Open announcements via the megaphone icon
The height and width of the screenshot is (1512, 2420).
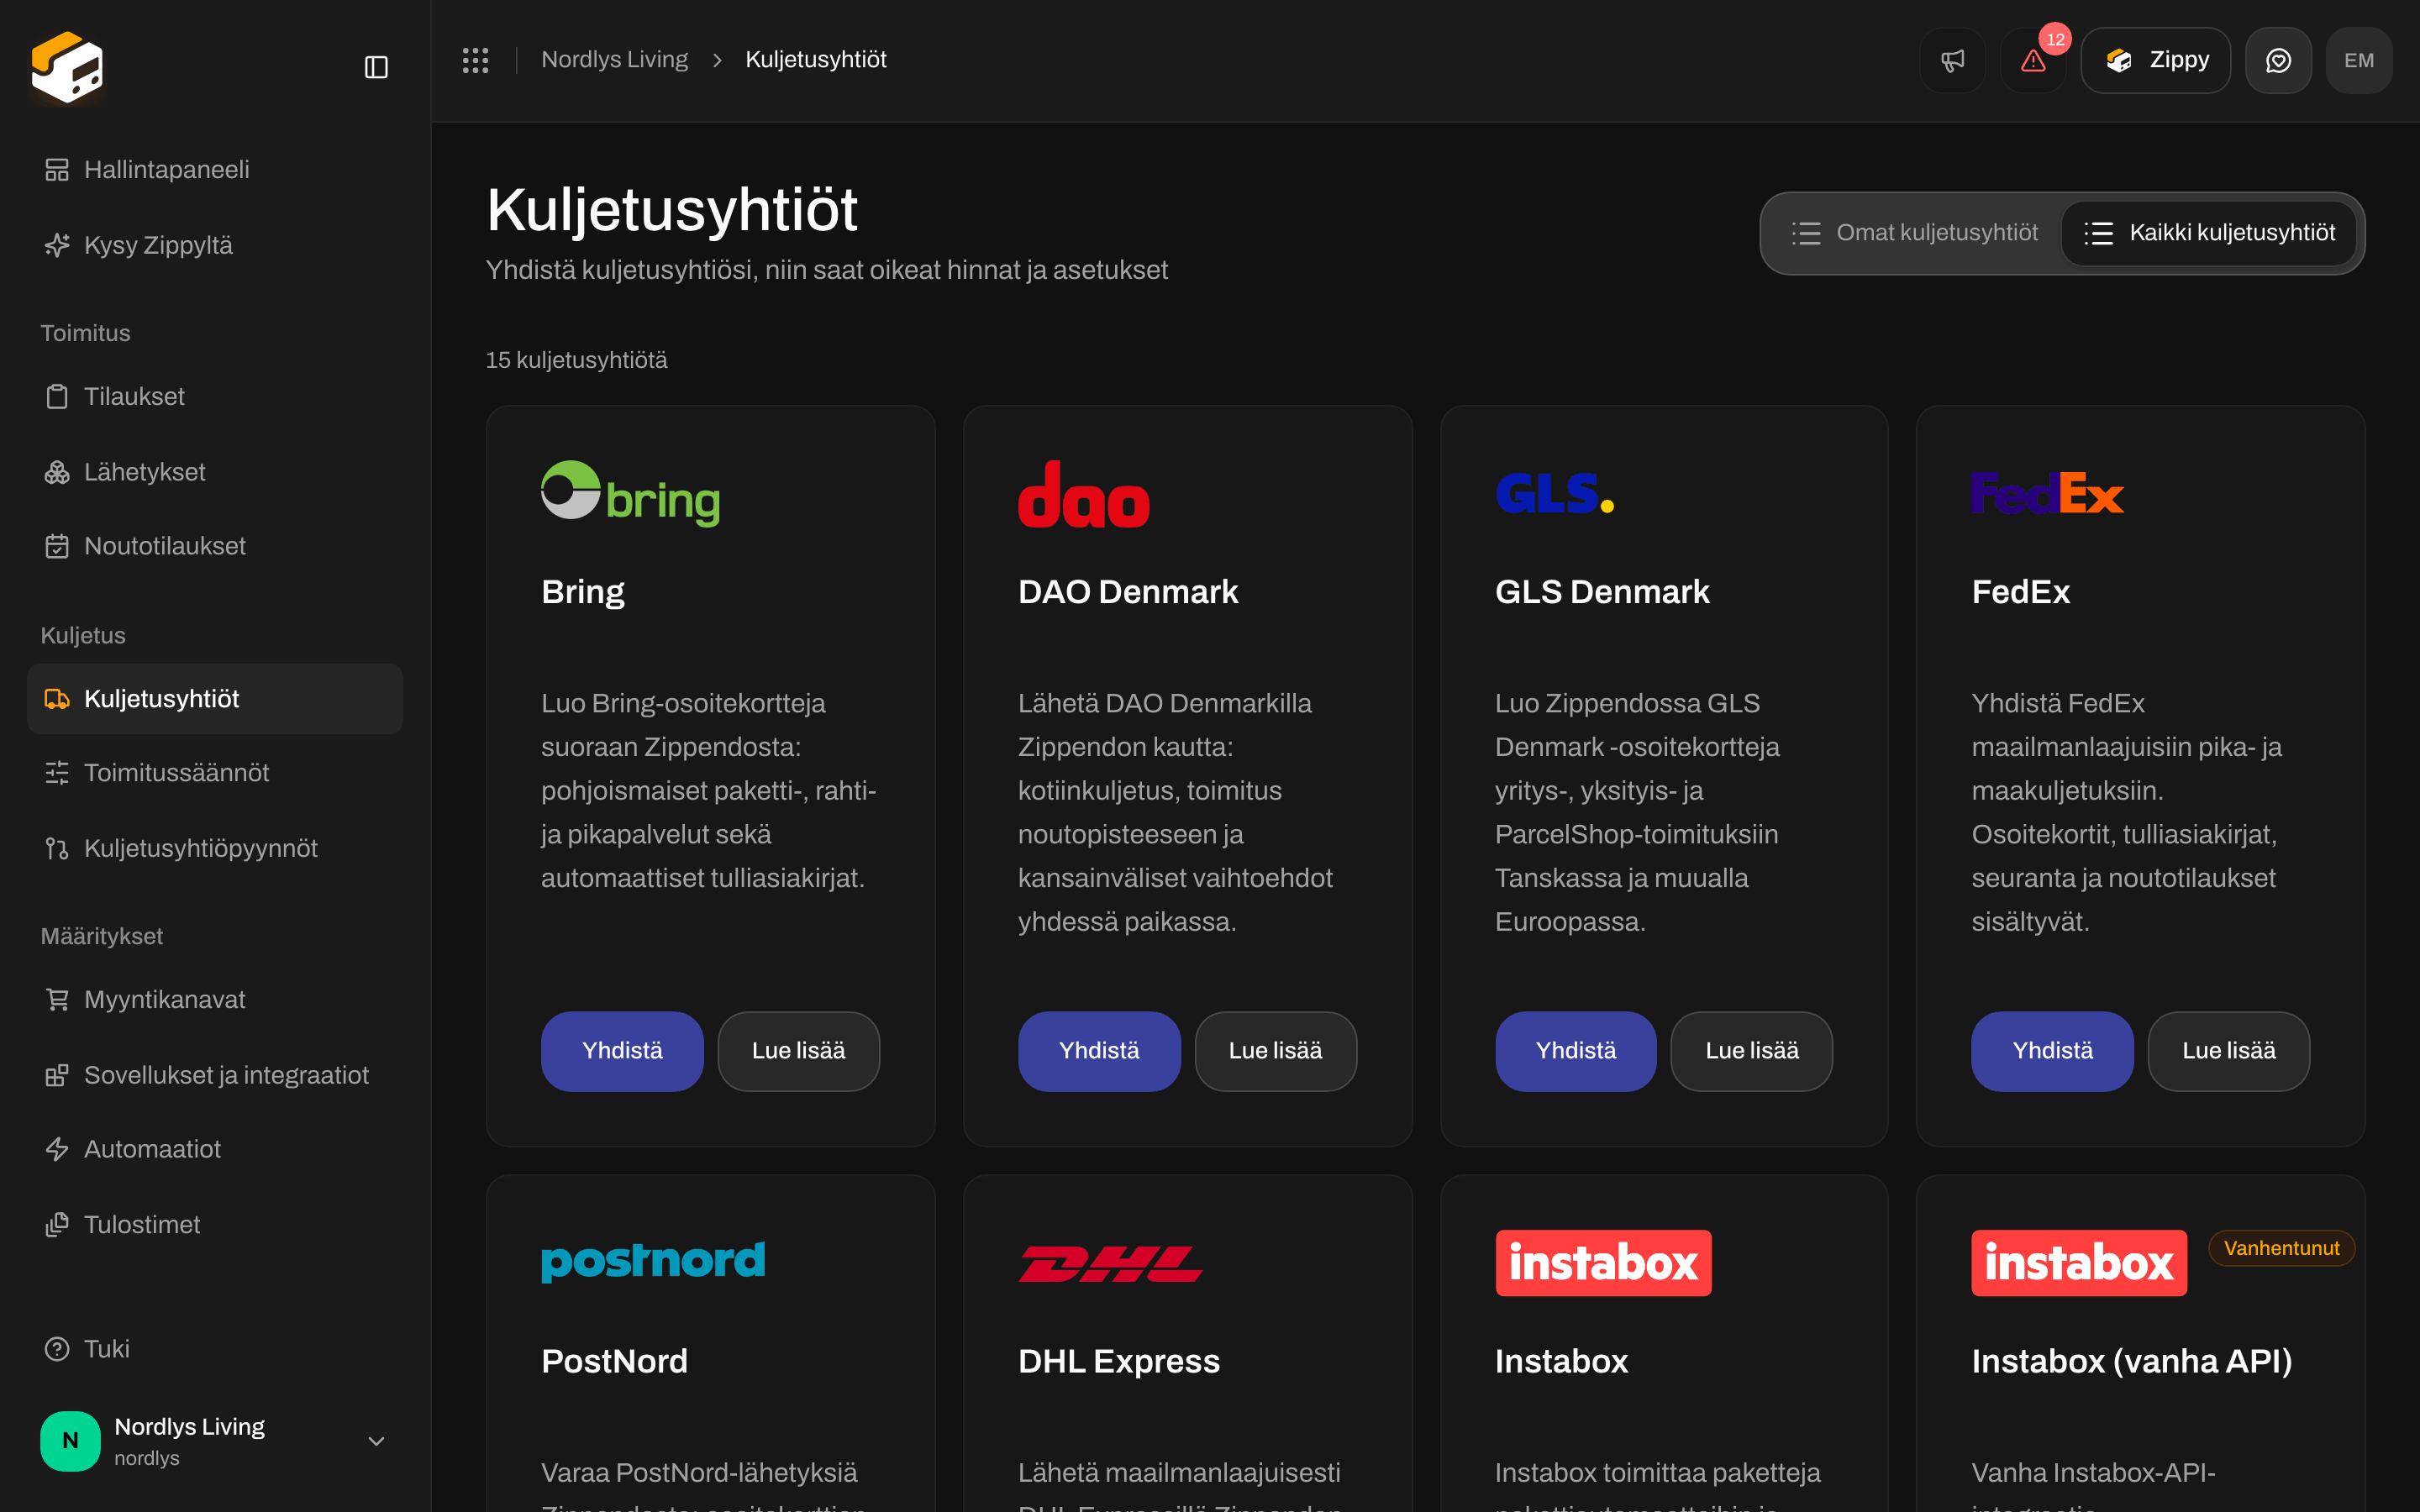click(x=1952, y=60)
